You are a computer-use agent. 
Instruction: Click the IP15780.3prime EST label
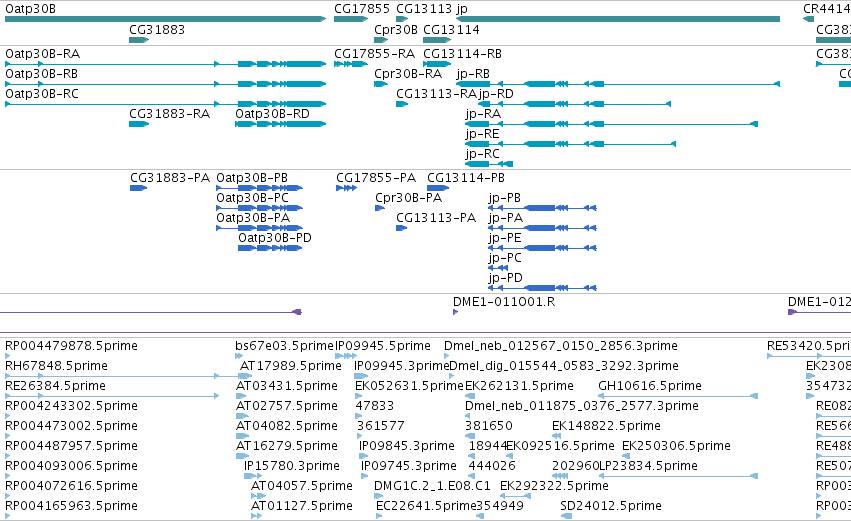[x=292, y=466]
